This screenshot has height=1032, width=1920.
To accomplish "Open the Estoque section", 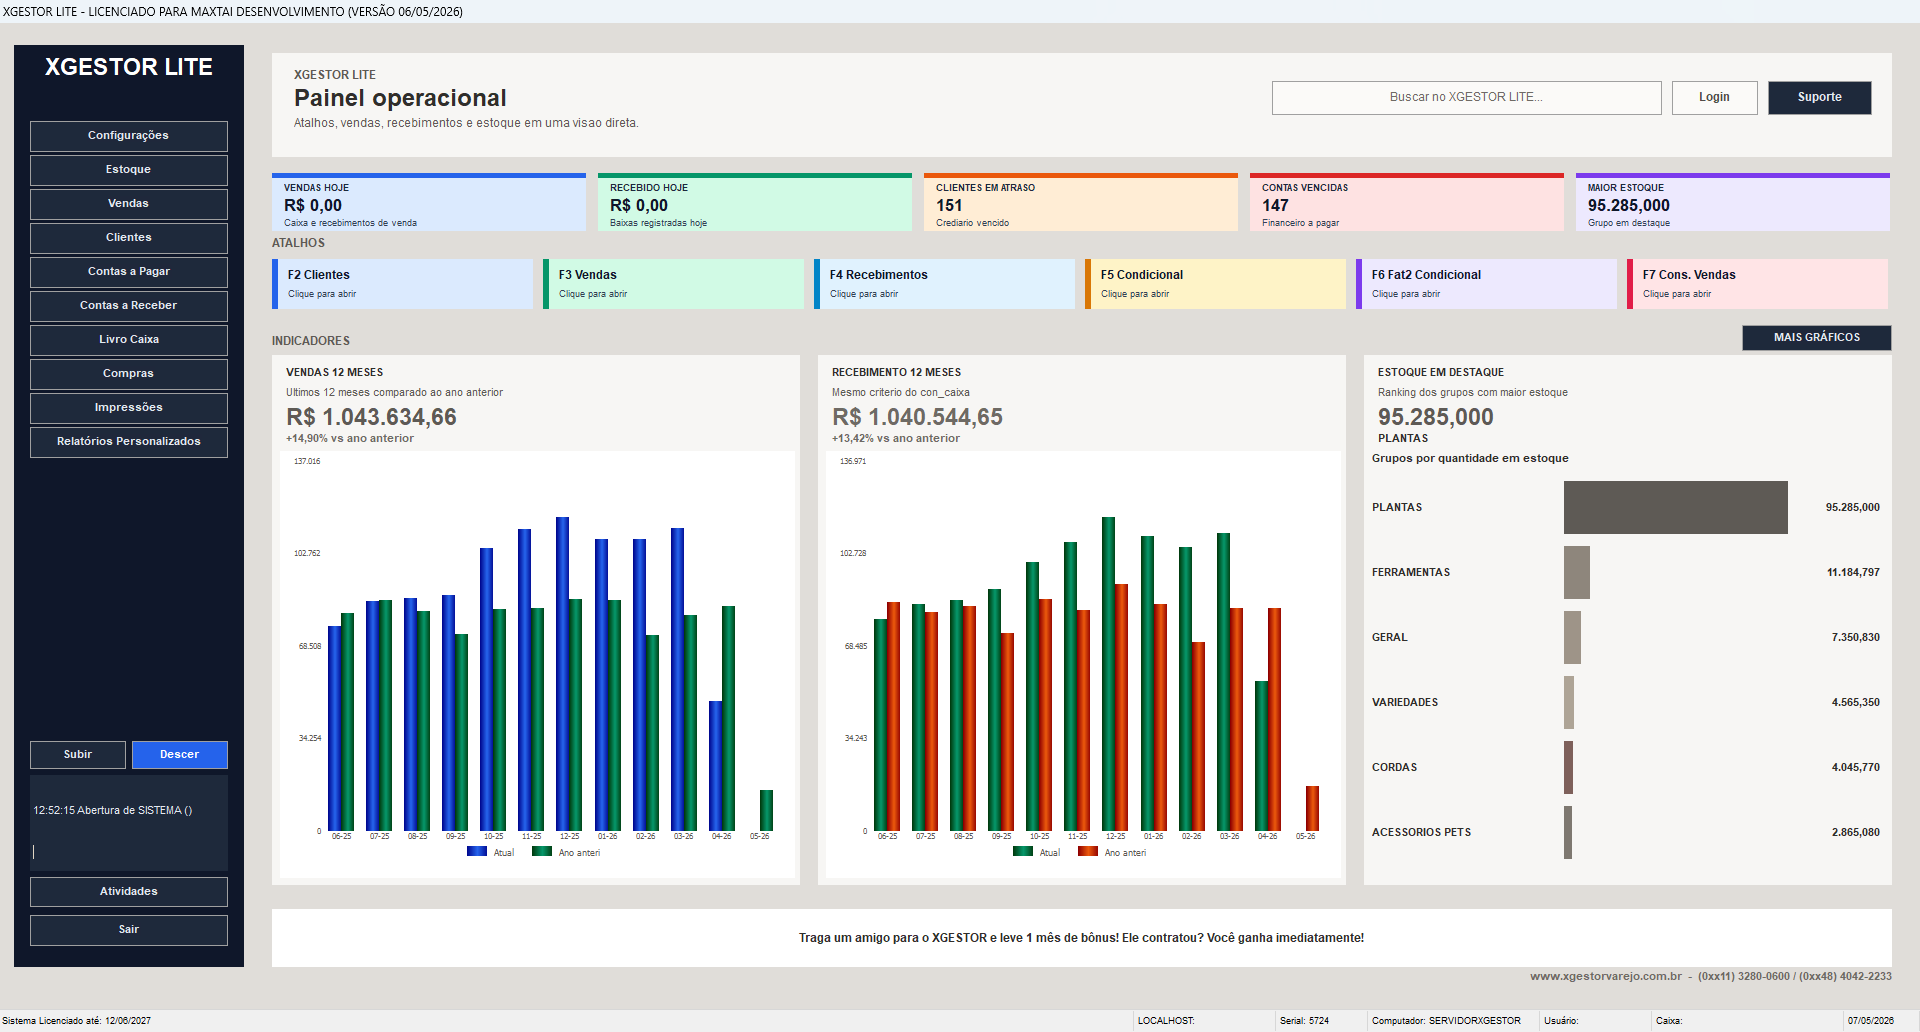I will point(129,170).
